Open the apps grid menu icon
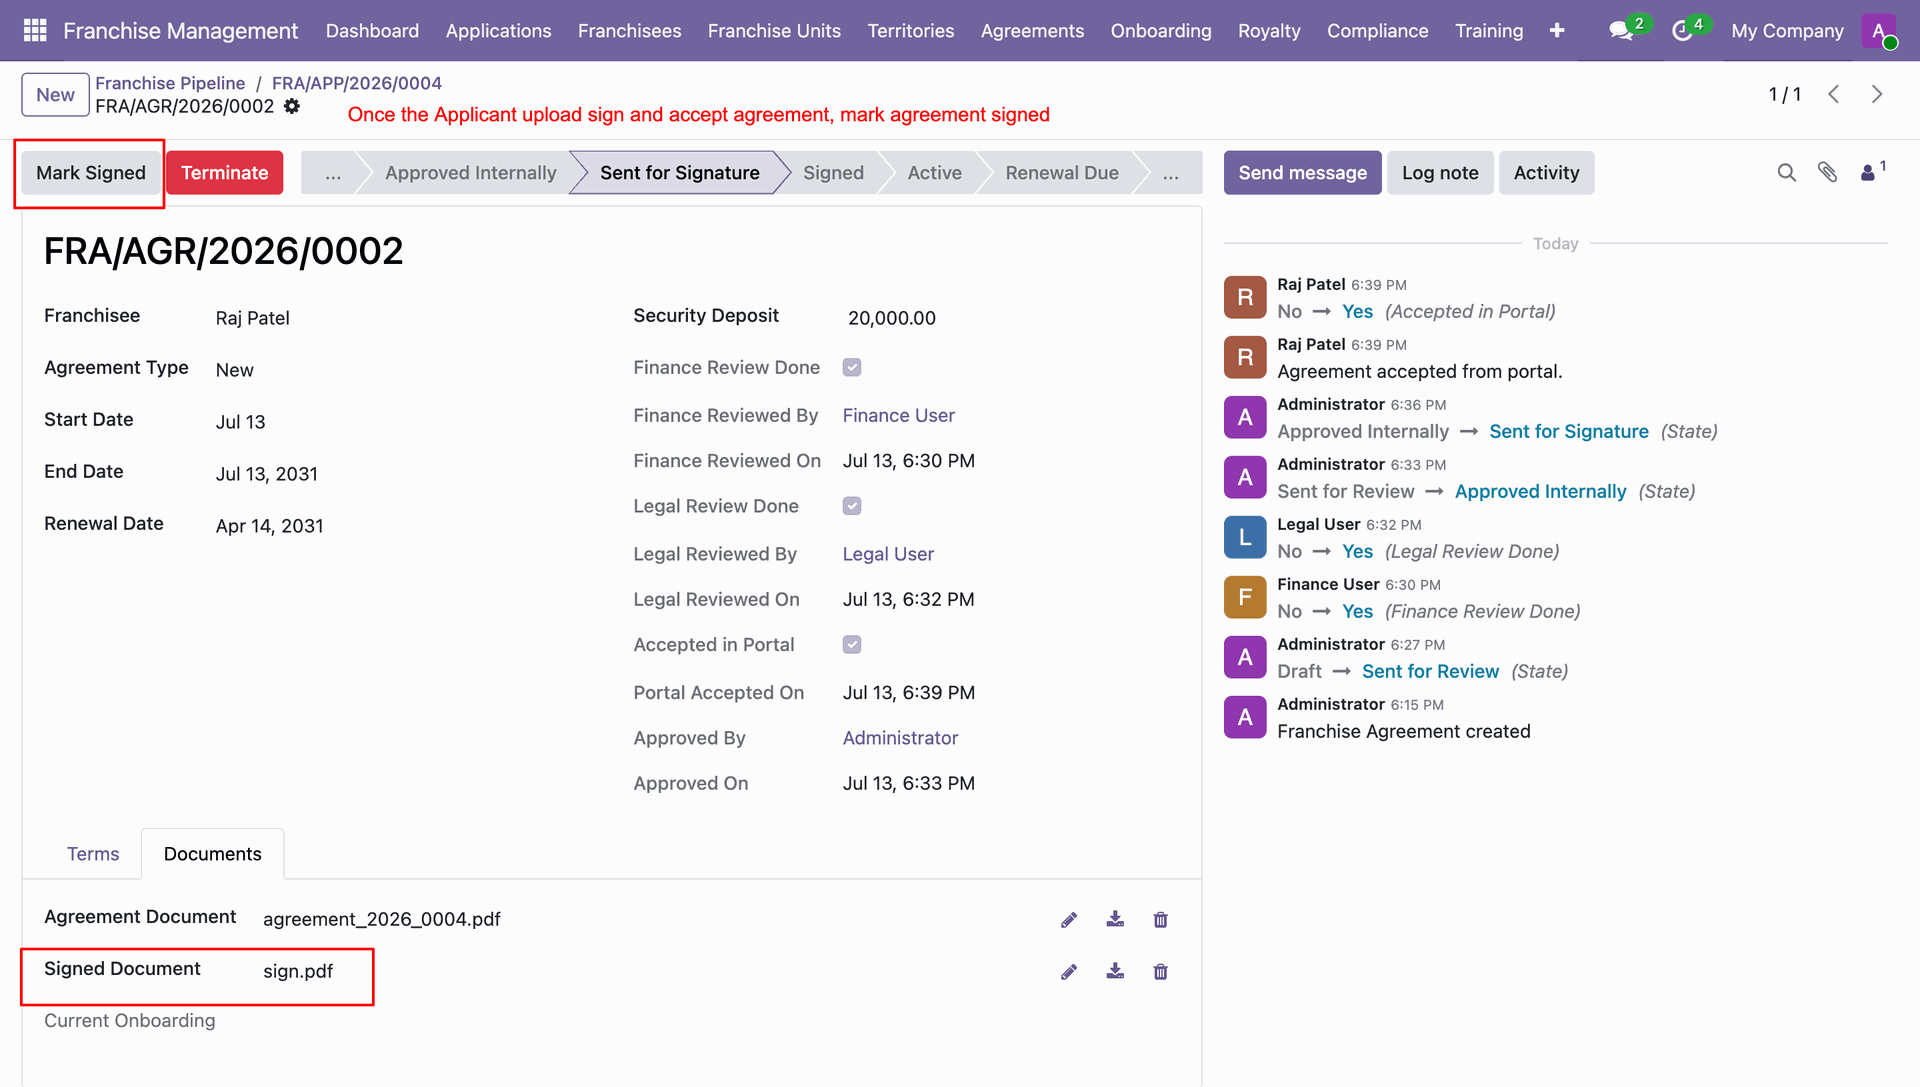The image size is (1920, 1087). tap(35, 30)
